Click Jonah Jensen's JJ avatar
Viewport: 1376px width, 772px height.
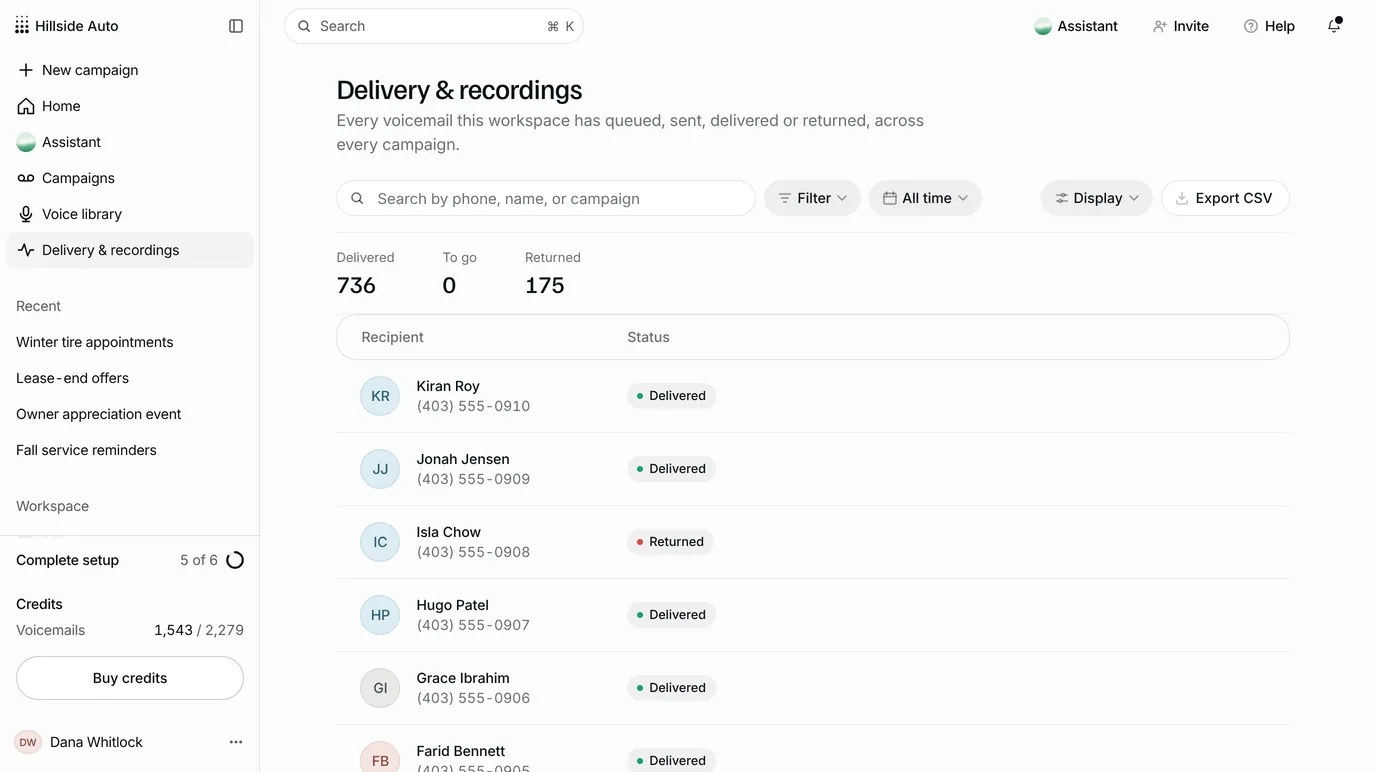[x=380, y=469]
